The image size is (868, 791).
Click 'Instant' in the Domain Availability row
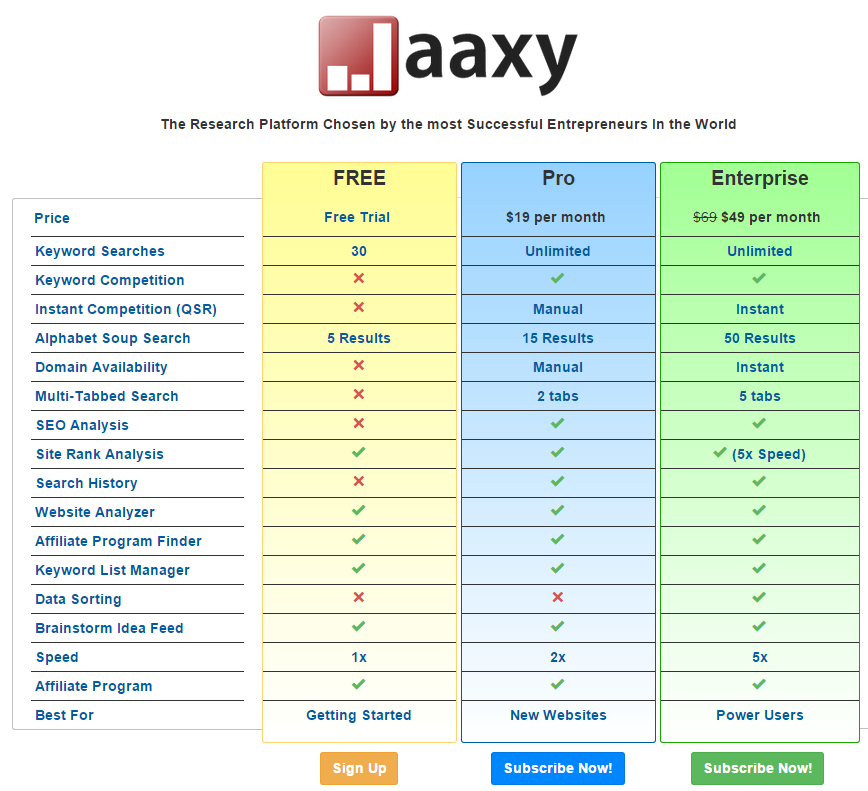click(x=760, y=368)
